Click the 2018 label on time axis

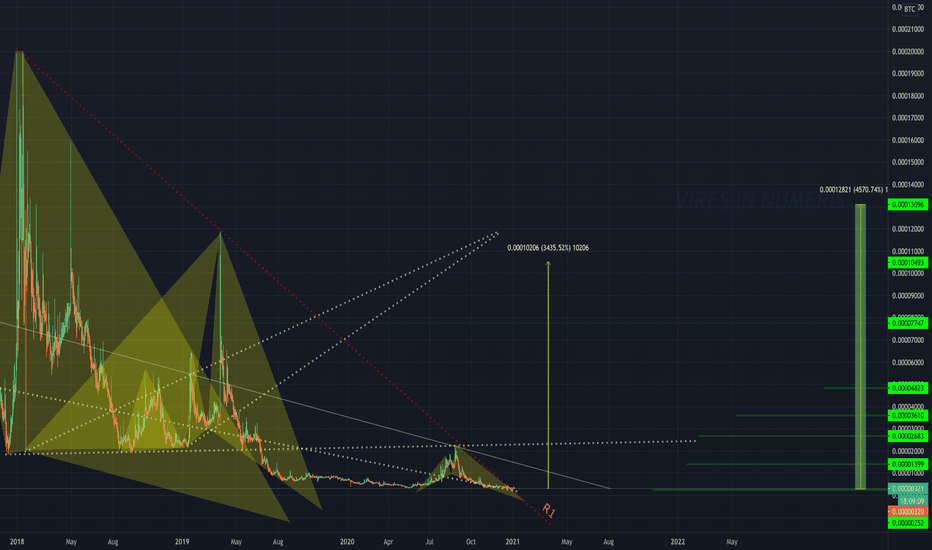pos(17,542)
